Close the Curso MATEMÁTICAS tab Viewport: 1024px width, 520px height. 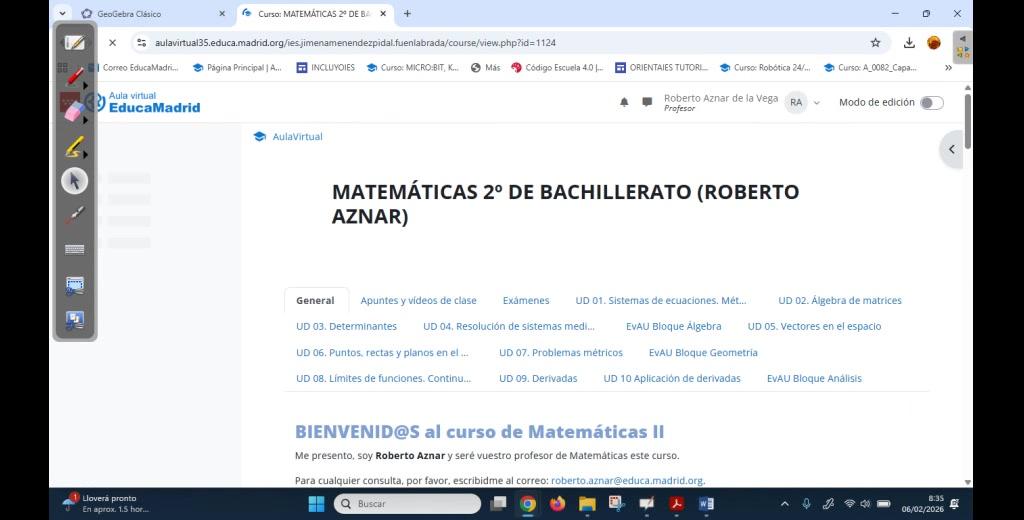tap(383, 14)
